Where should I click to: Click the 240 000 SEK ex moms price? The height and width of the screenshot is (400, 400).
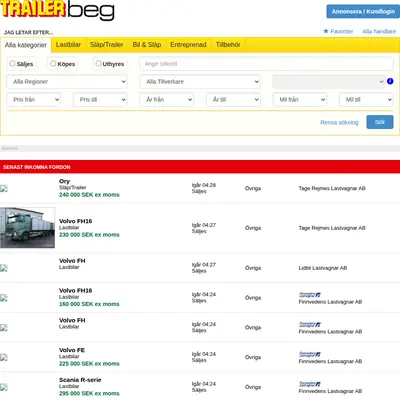click(89, 195)
